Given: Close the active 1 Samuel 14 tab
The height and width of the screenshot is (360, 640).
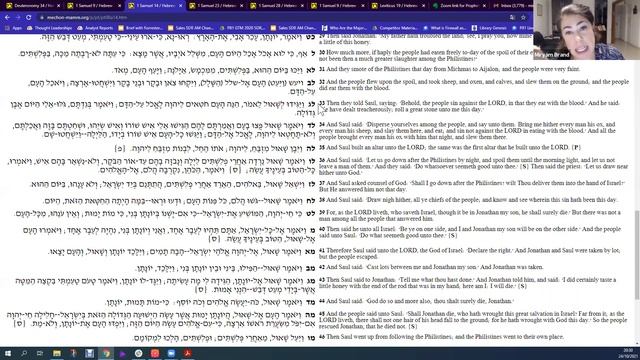Looking at the screenshot, I should pos(180,6).
